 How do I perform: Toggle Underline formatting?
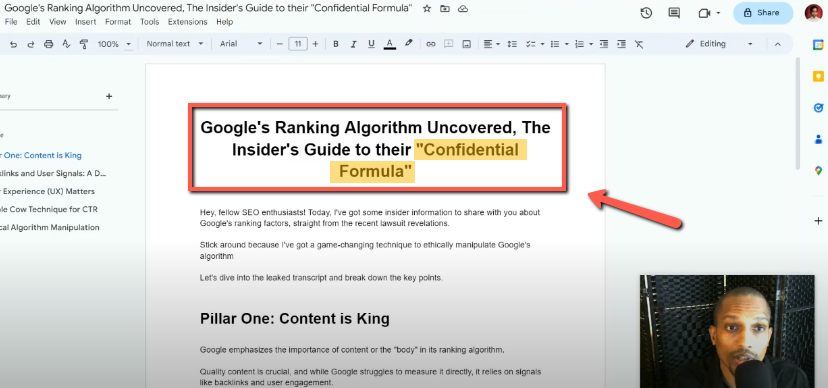(371, 44)
